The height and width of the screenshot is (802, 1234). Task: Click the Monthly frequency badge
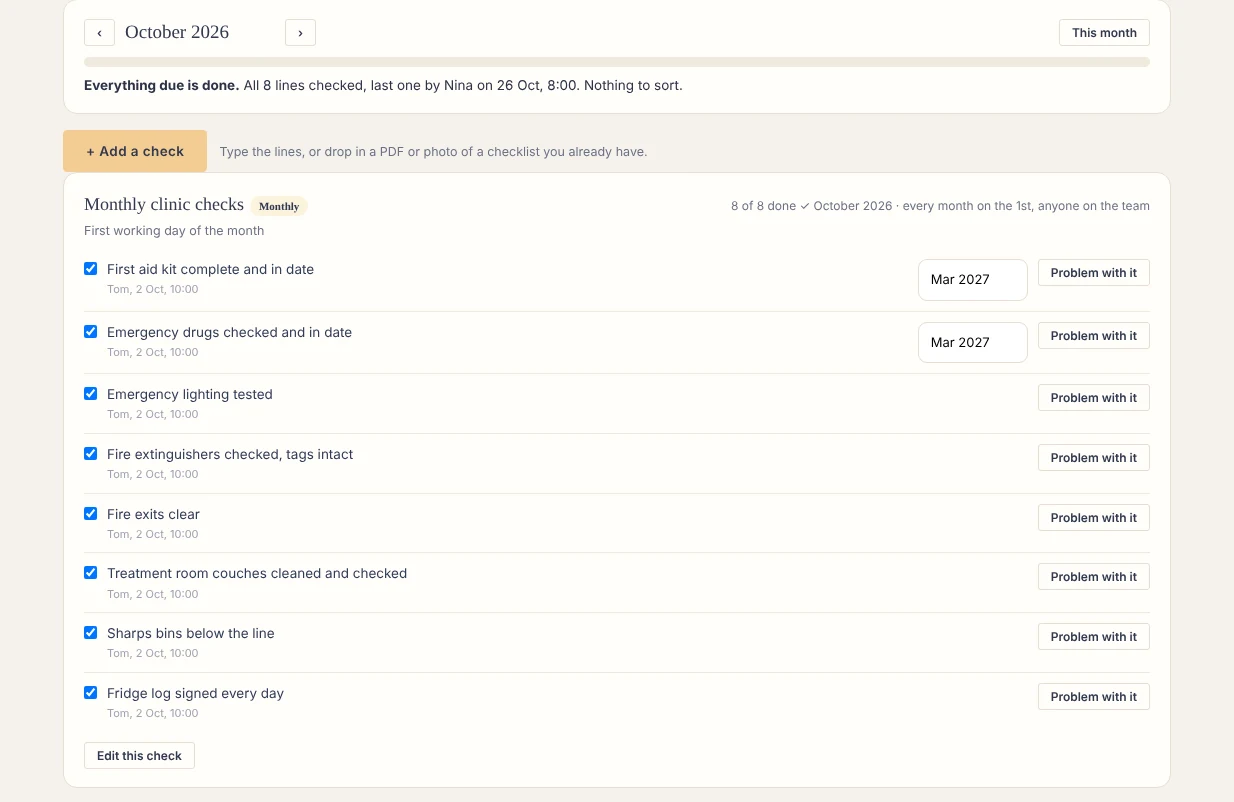[x=279, y=206]
